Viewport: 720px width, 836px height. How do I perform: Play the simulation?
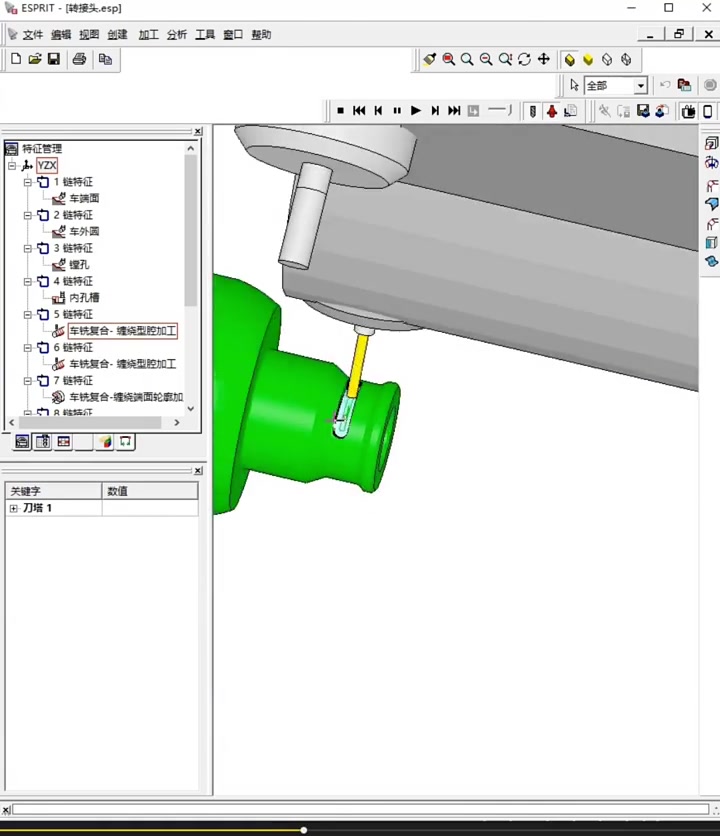pyautogui.click(x=416, y=111)
